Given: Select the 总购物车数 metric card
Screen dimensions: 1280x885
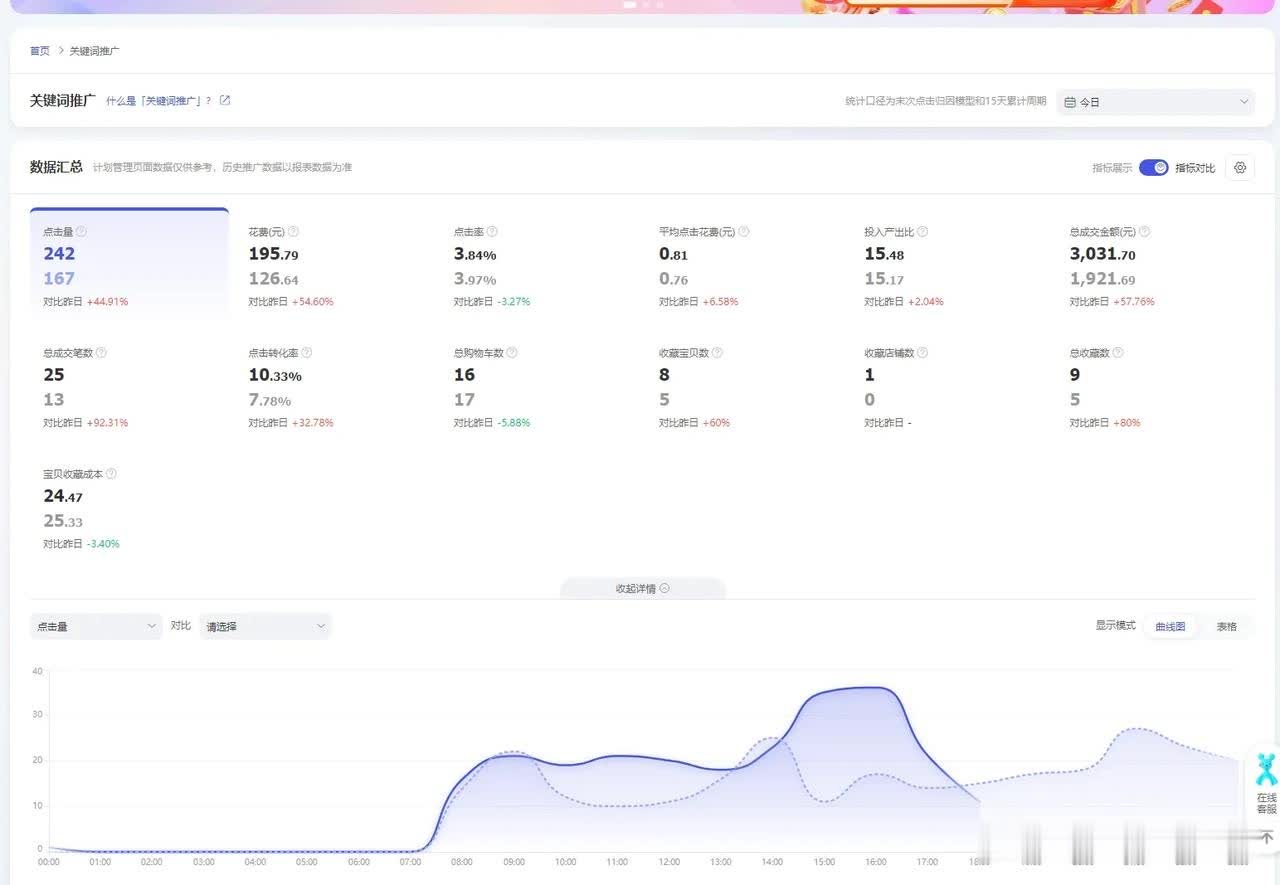Looking at the screenshot, I should pyautogui.click(x=540, y=386).
